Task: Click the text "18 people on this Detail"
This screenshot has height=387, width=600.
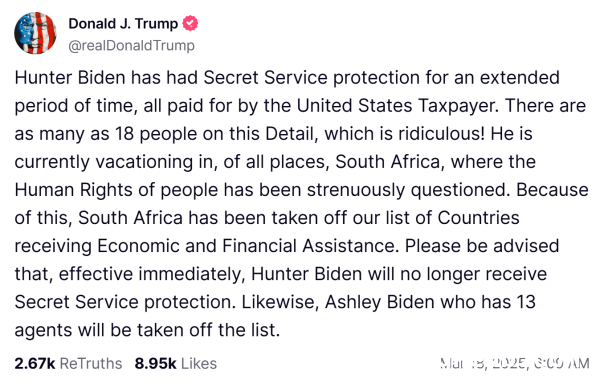Action: (216, 134)
